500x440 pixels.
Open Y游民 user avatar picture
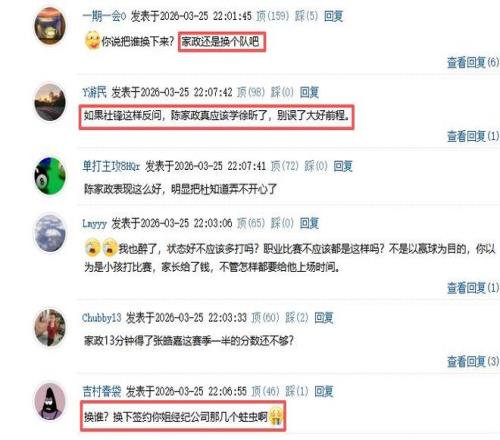(50, 102)
